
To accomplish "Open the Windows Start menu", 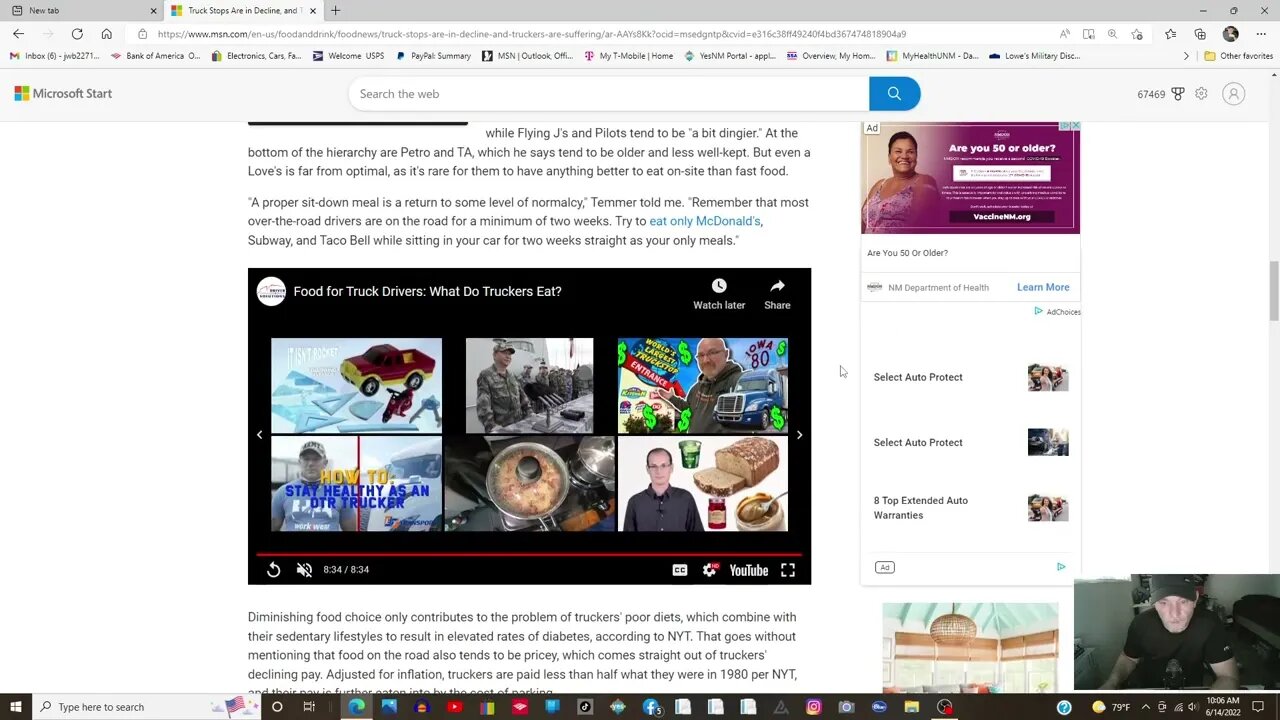I will point(16,707).
